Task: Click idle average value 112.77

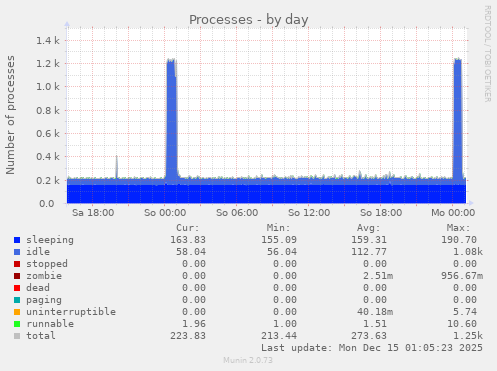Action: click(x=369, y=252)
